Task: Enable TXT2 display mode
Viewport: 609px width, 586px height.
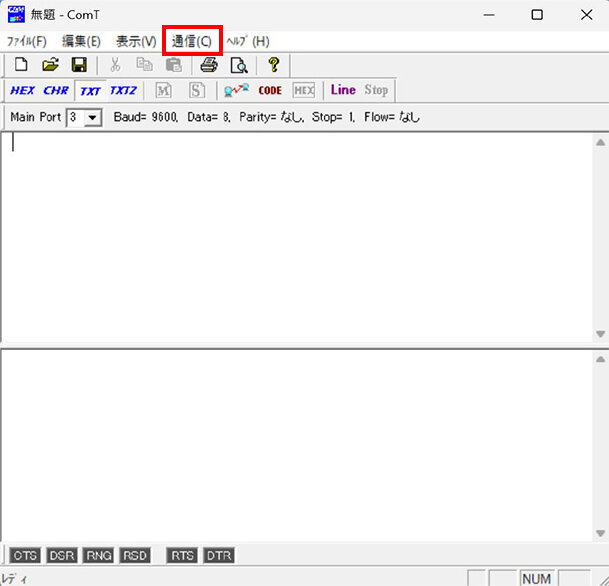Action: point(123,90)
